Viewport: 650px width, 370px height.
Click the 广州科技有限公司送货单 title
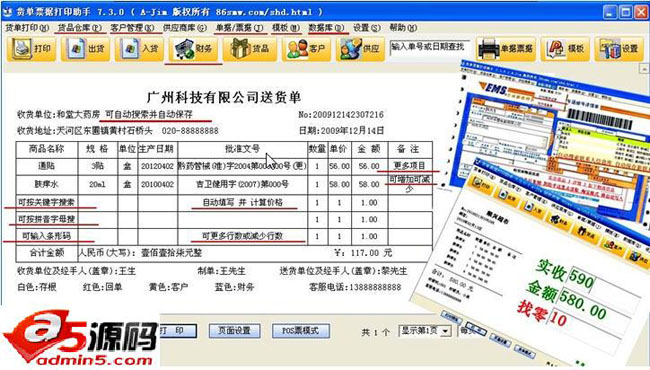[x=224, y=97]
